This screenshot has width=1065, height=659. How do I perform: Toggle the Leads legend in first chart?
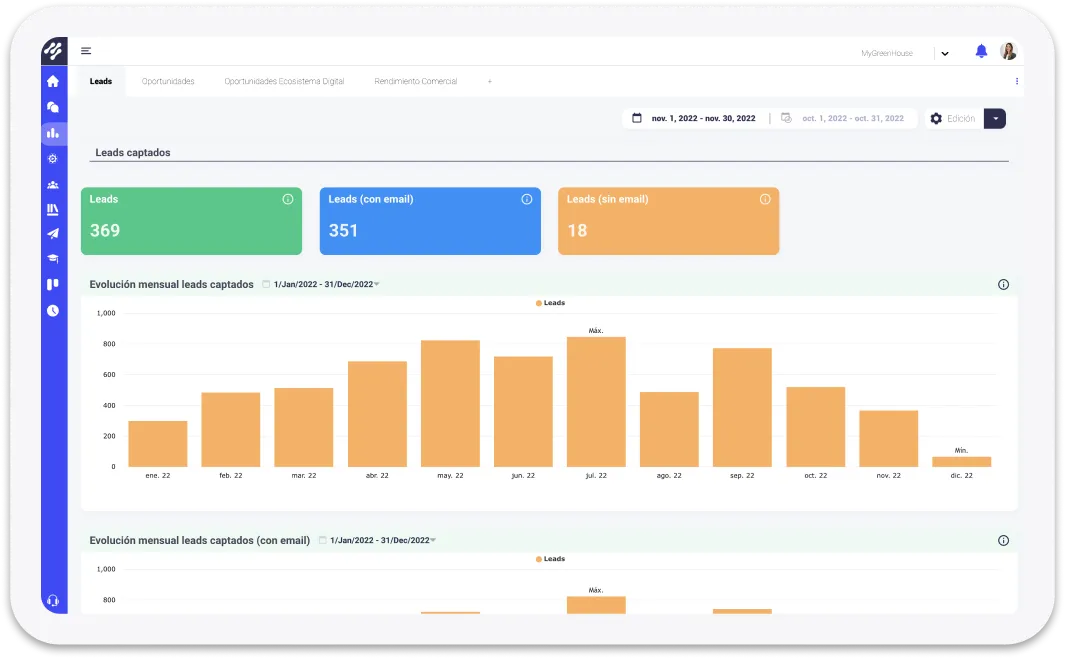coord(550,303)
